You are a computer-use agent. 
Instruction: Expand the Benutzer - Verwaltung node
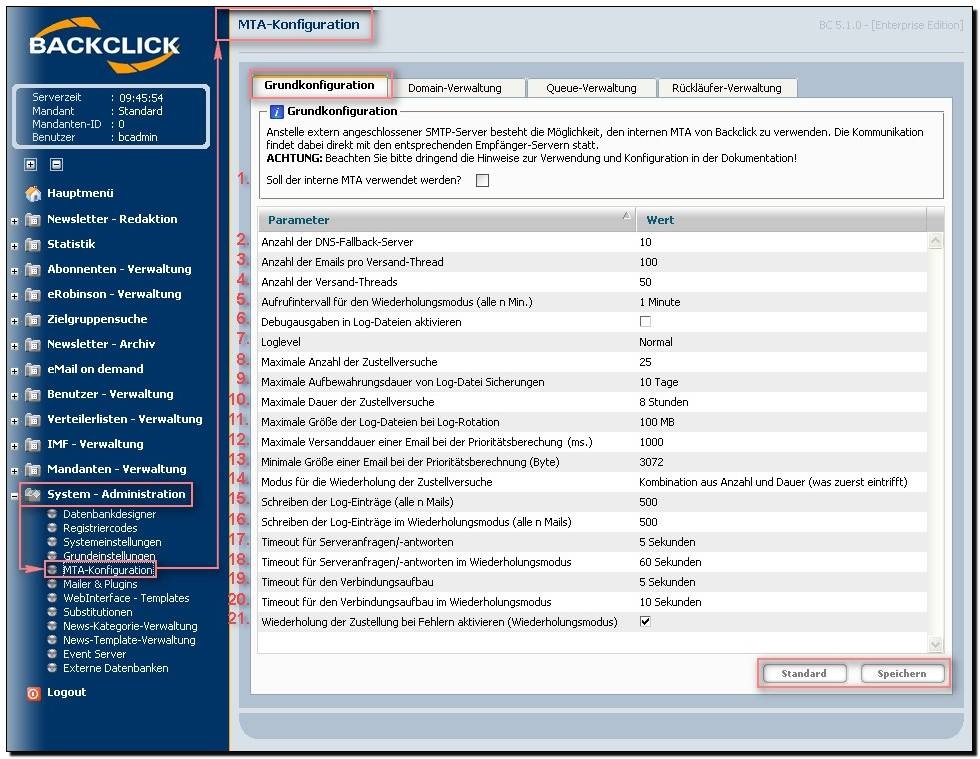(14, 396)
